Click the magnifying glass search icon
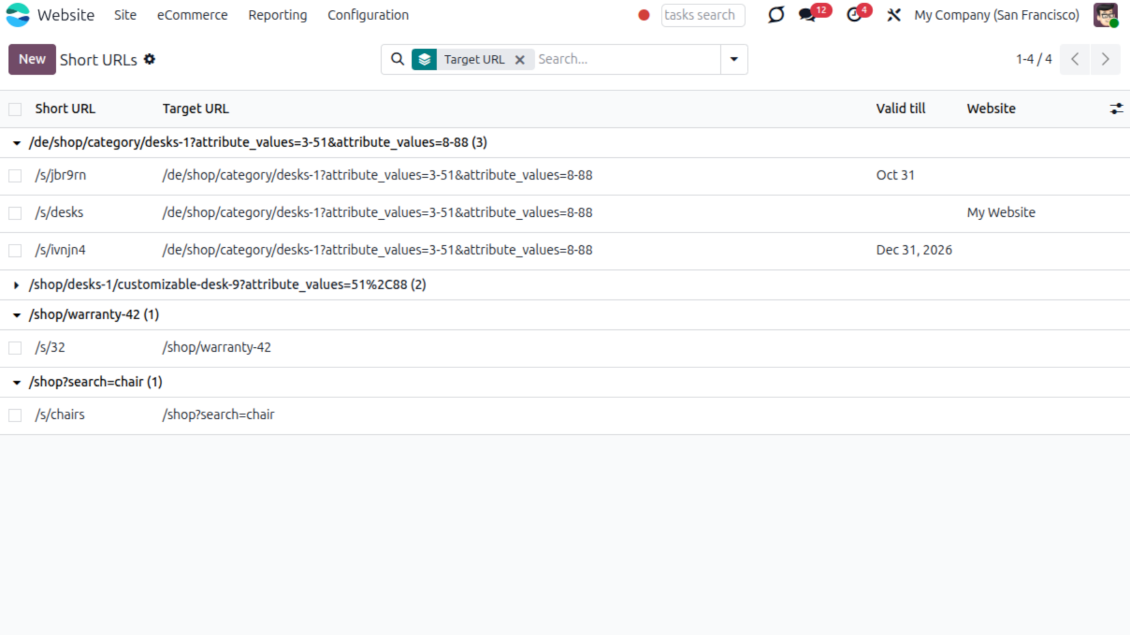1130x635 pixels. [x=397, y=59]
